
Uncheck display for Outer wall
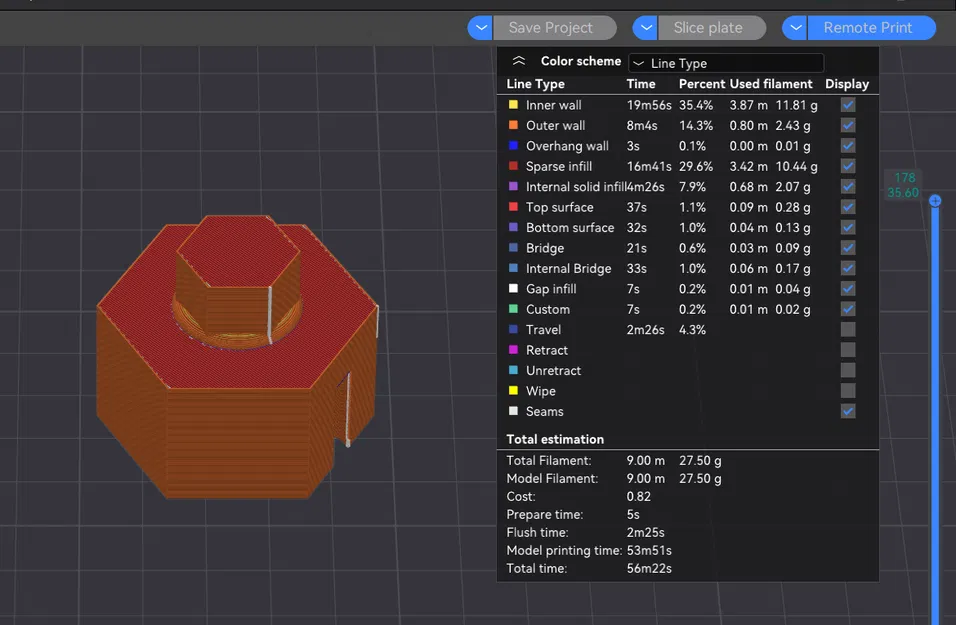848,125
